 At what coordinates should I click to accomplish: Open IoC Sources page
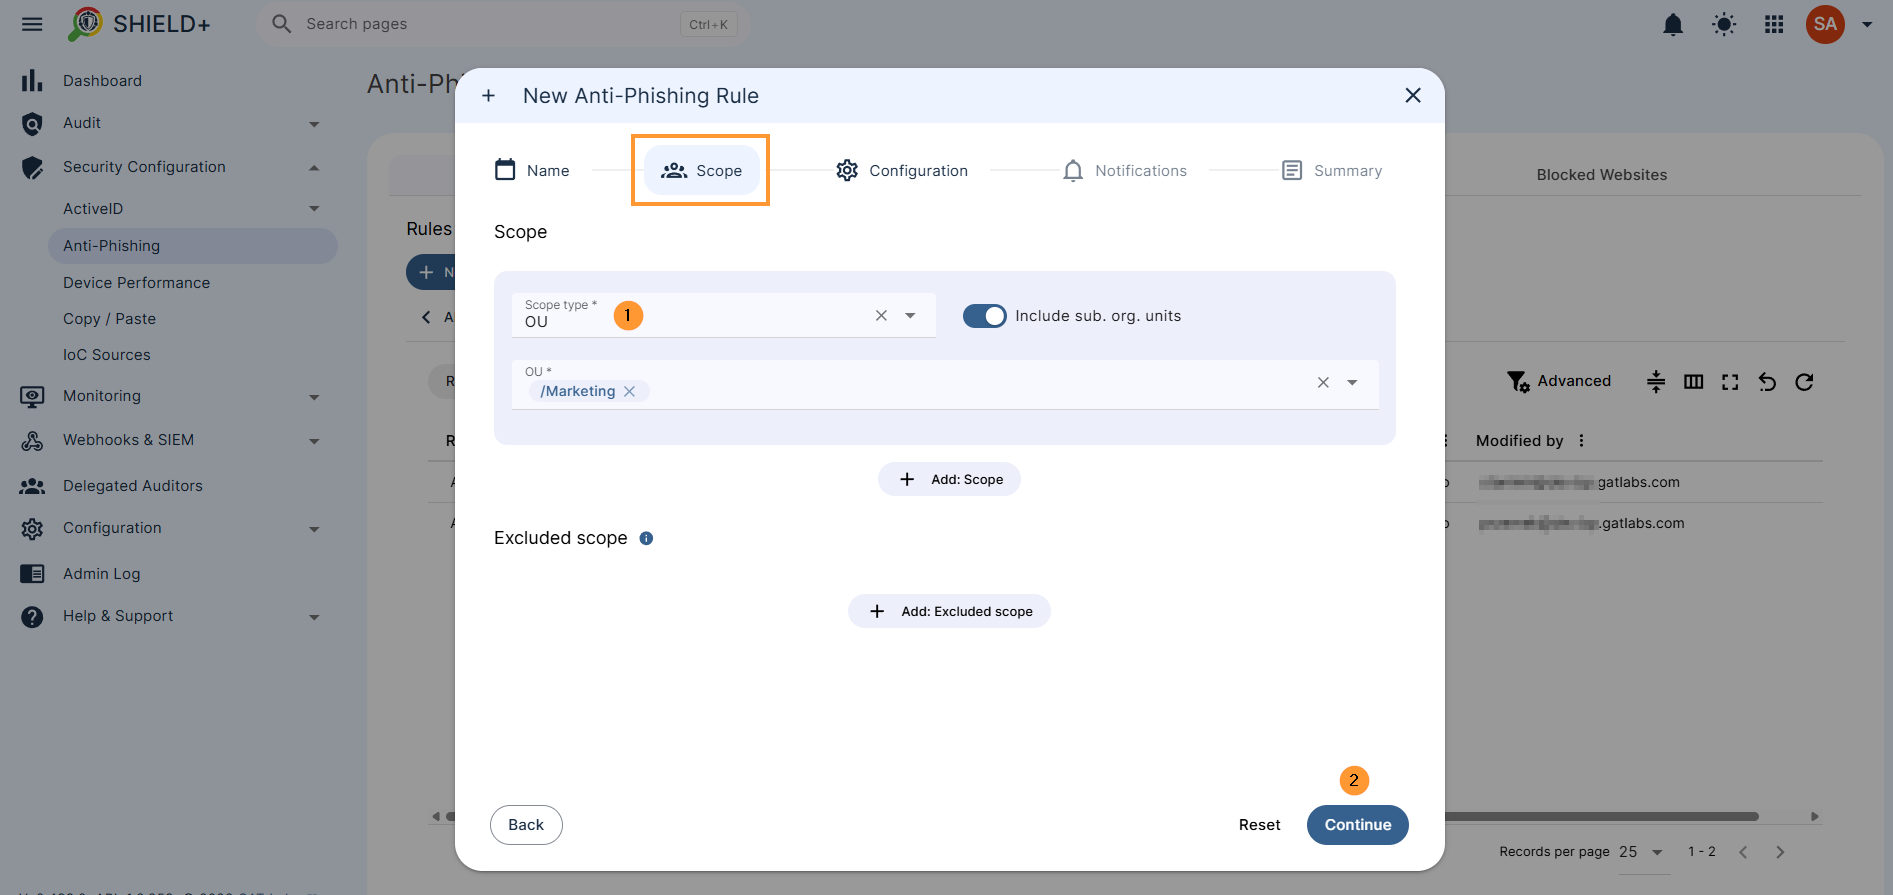(x=106, y=355)
